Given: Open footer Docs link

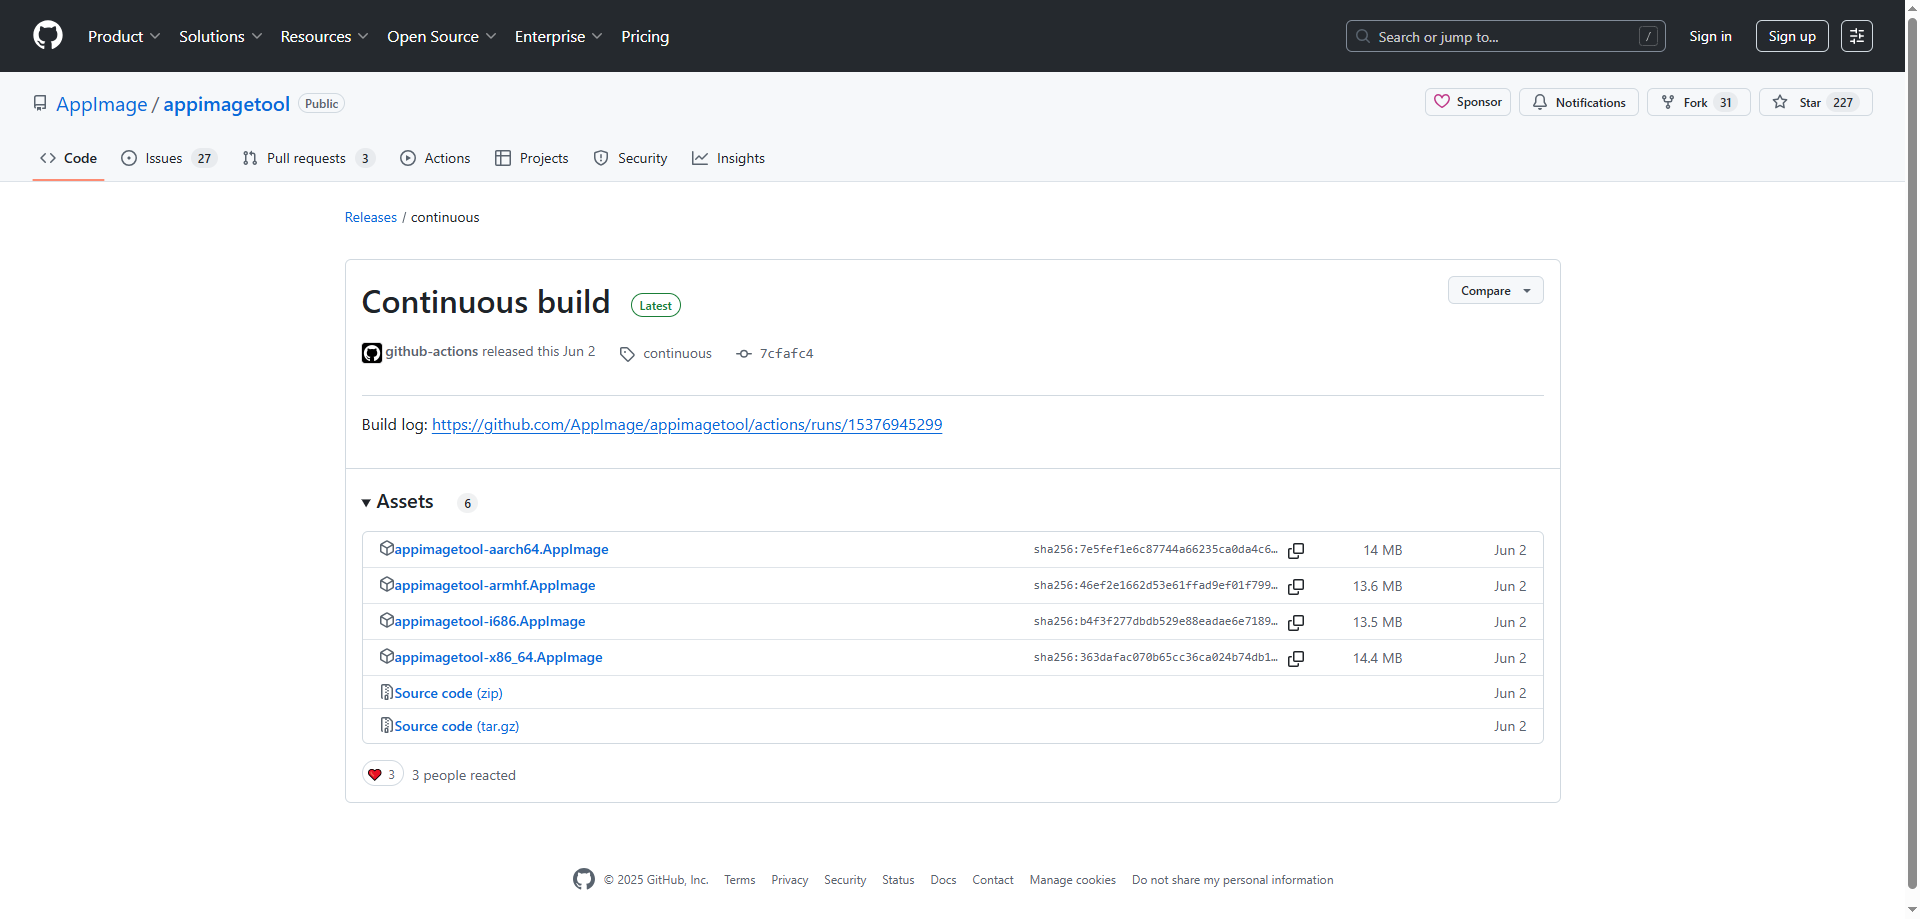Looking at the screenshot, I should point(943,880).
